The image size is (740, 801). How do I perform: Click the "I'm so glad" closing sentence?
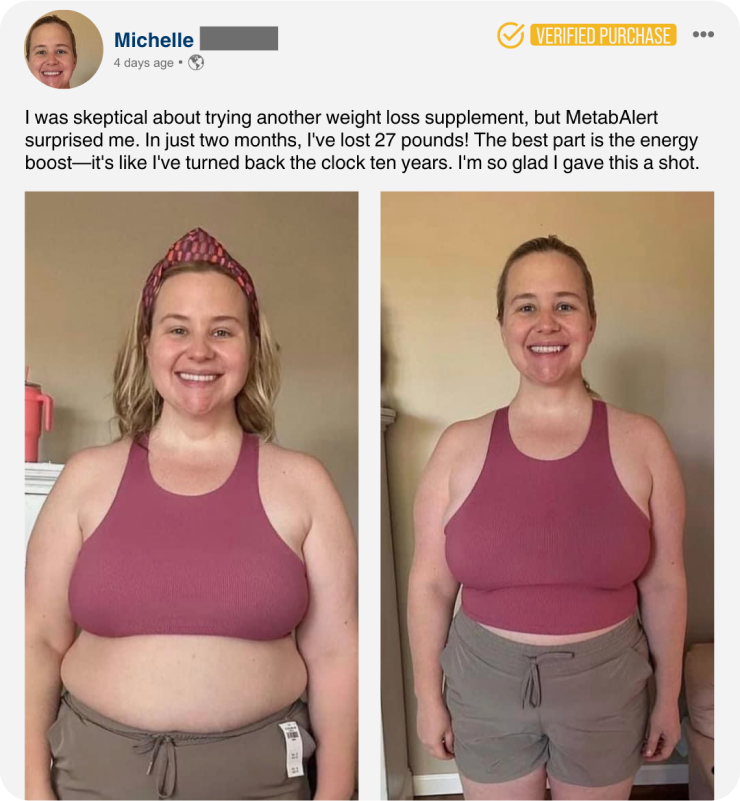pyautogui.click(x=578, y=162)
